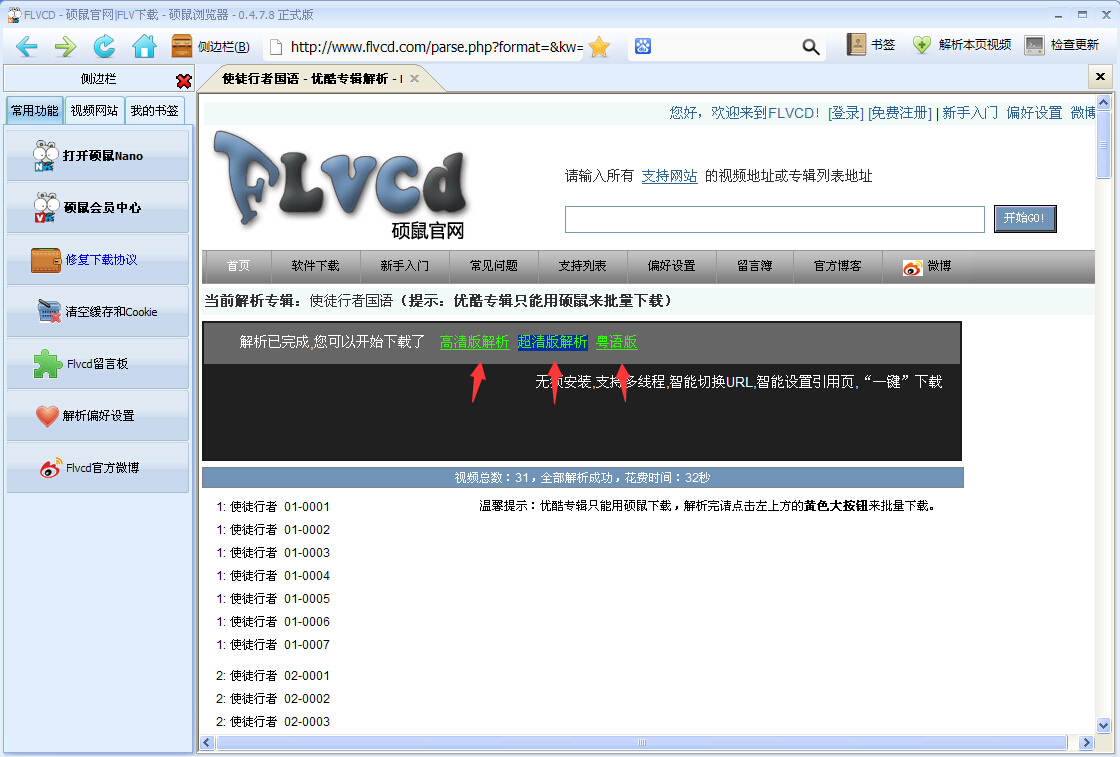
Task: Click the address bar URL field
Action: point(436,47)
